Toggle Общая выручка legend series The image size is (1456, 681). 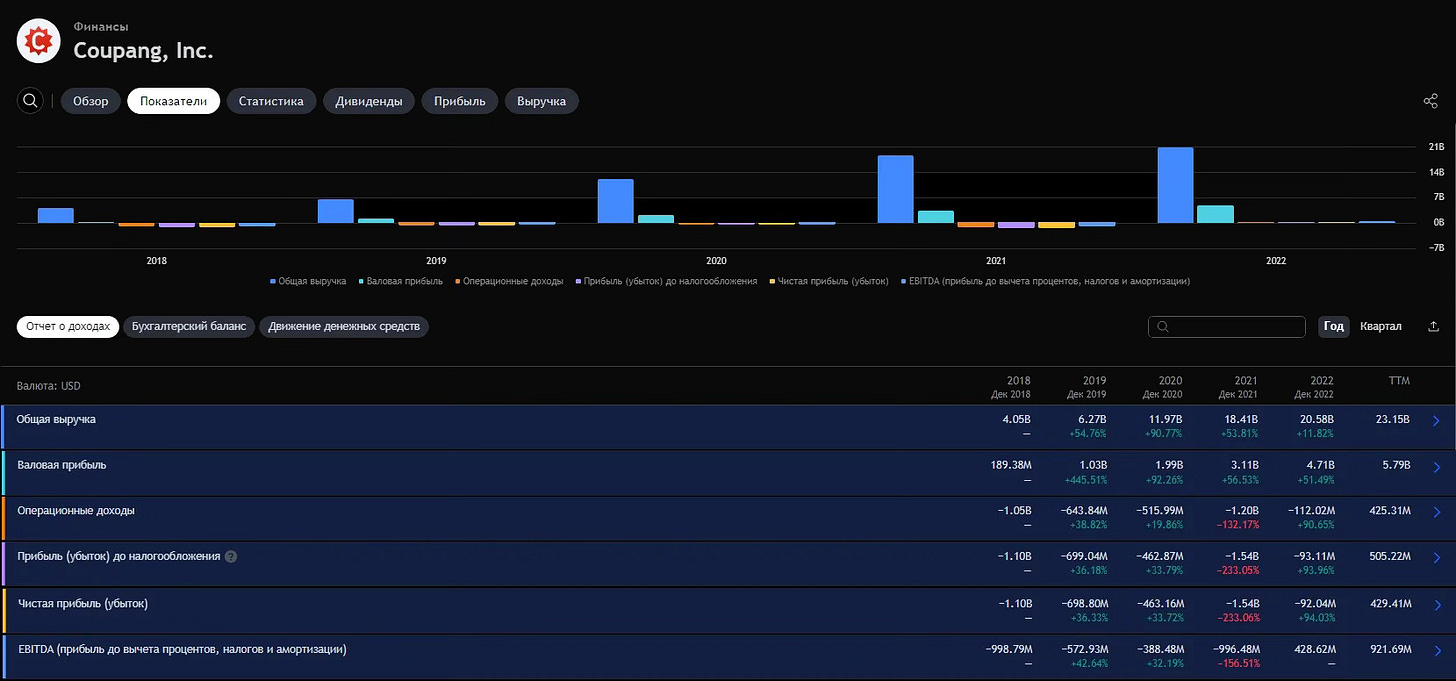point(308,282)
